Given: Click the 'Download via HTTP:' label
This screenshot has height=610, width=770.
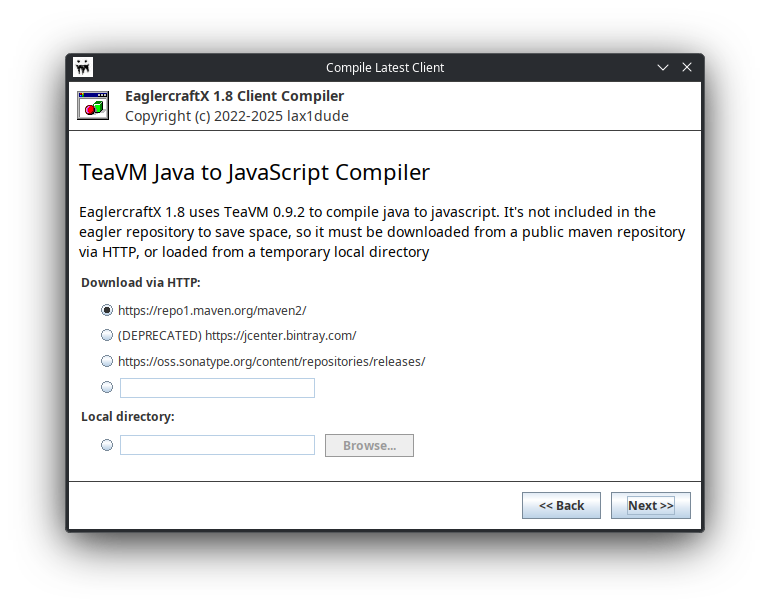Looking at the screenshot, I should click(141, 283).
